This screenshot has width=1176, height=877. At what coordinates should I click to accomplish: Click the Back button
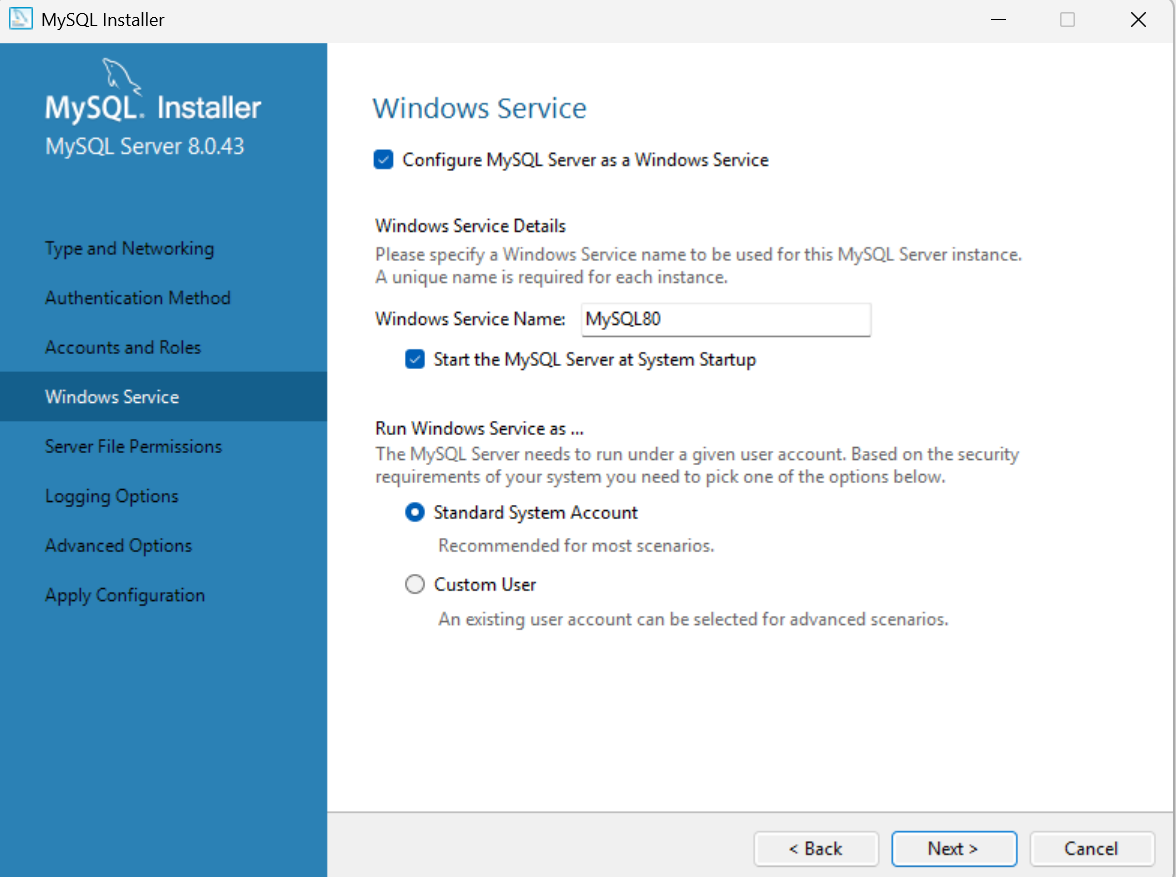tap(816, 848)
